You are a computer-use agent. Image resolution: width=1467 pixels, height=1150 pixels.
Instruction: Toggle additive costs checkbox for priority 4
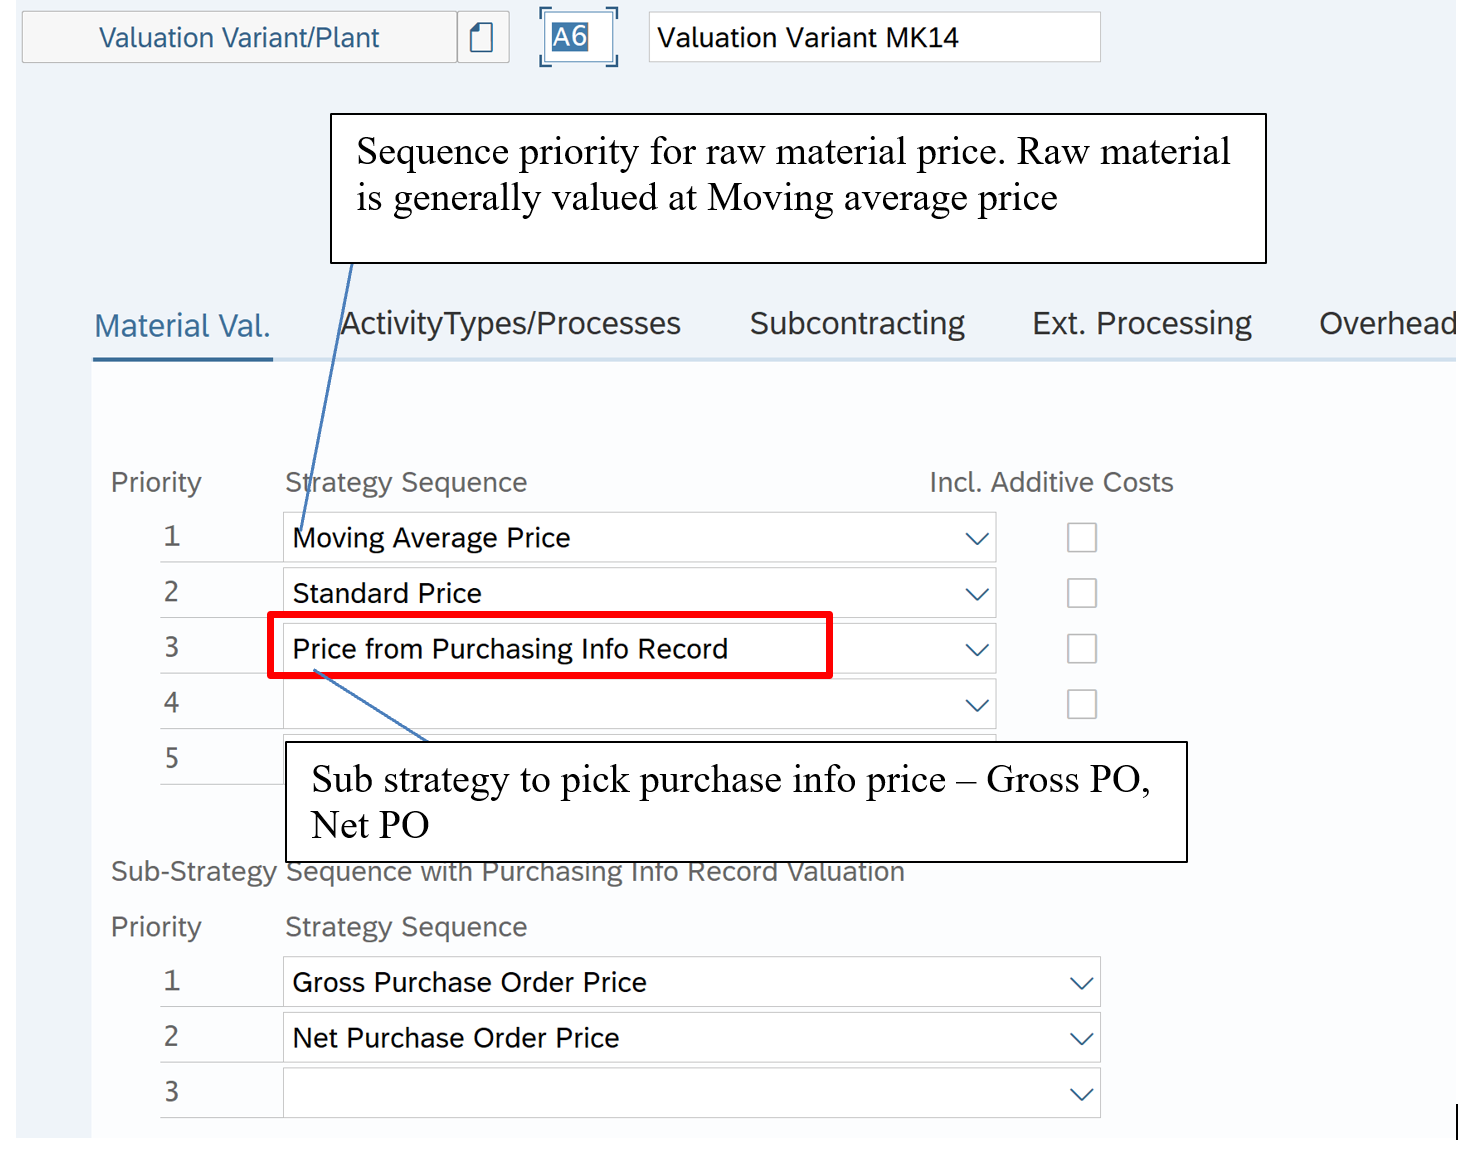(x=1081, y=704)
